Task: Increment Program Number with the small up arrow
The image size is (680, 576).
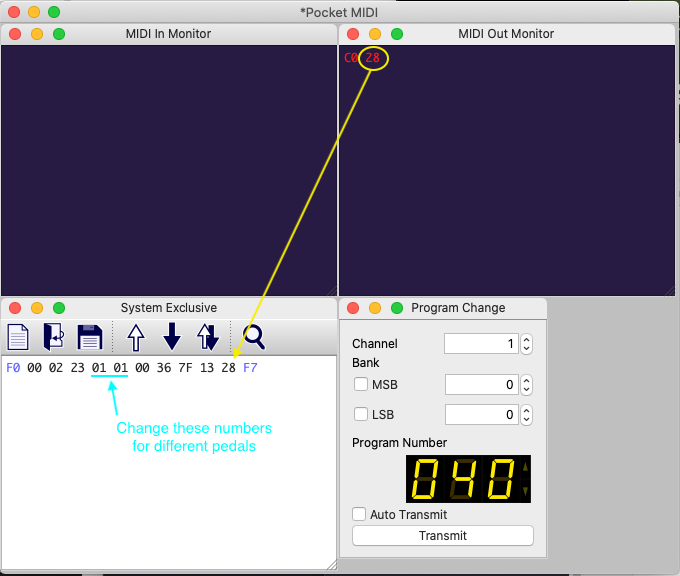Action: tap(526, 467)
